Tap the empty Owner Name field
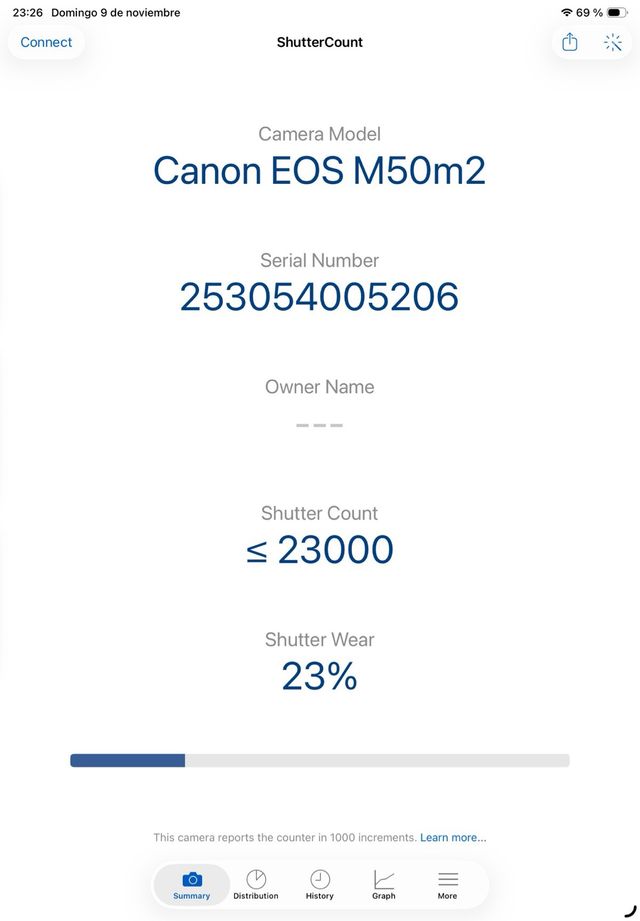This screenshot has width=640, height=921. pyautogui.click(x=320, y=425)
